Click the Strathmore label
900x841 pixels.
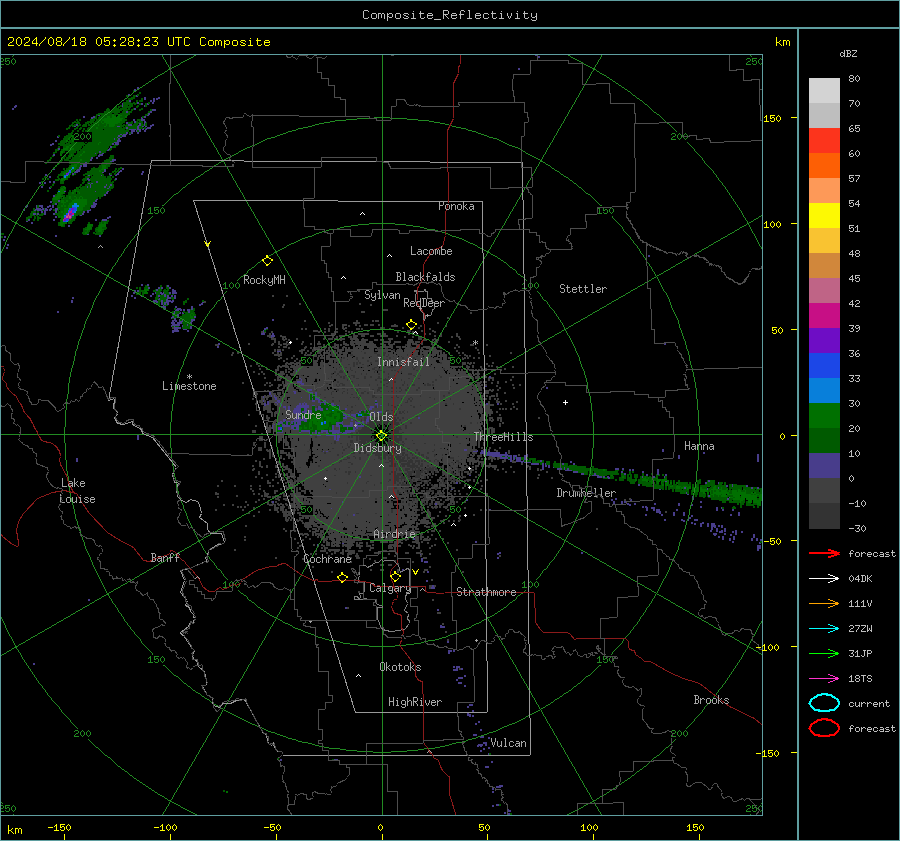point(486,592)
